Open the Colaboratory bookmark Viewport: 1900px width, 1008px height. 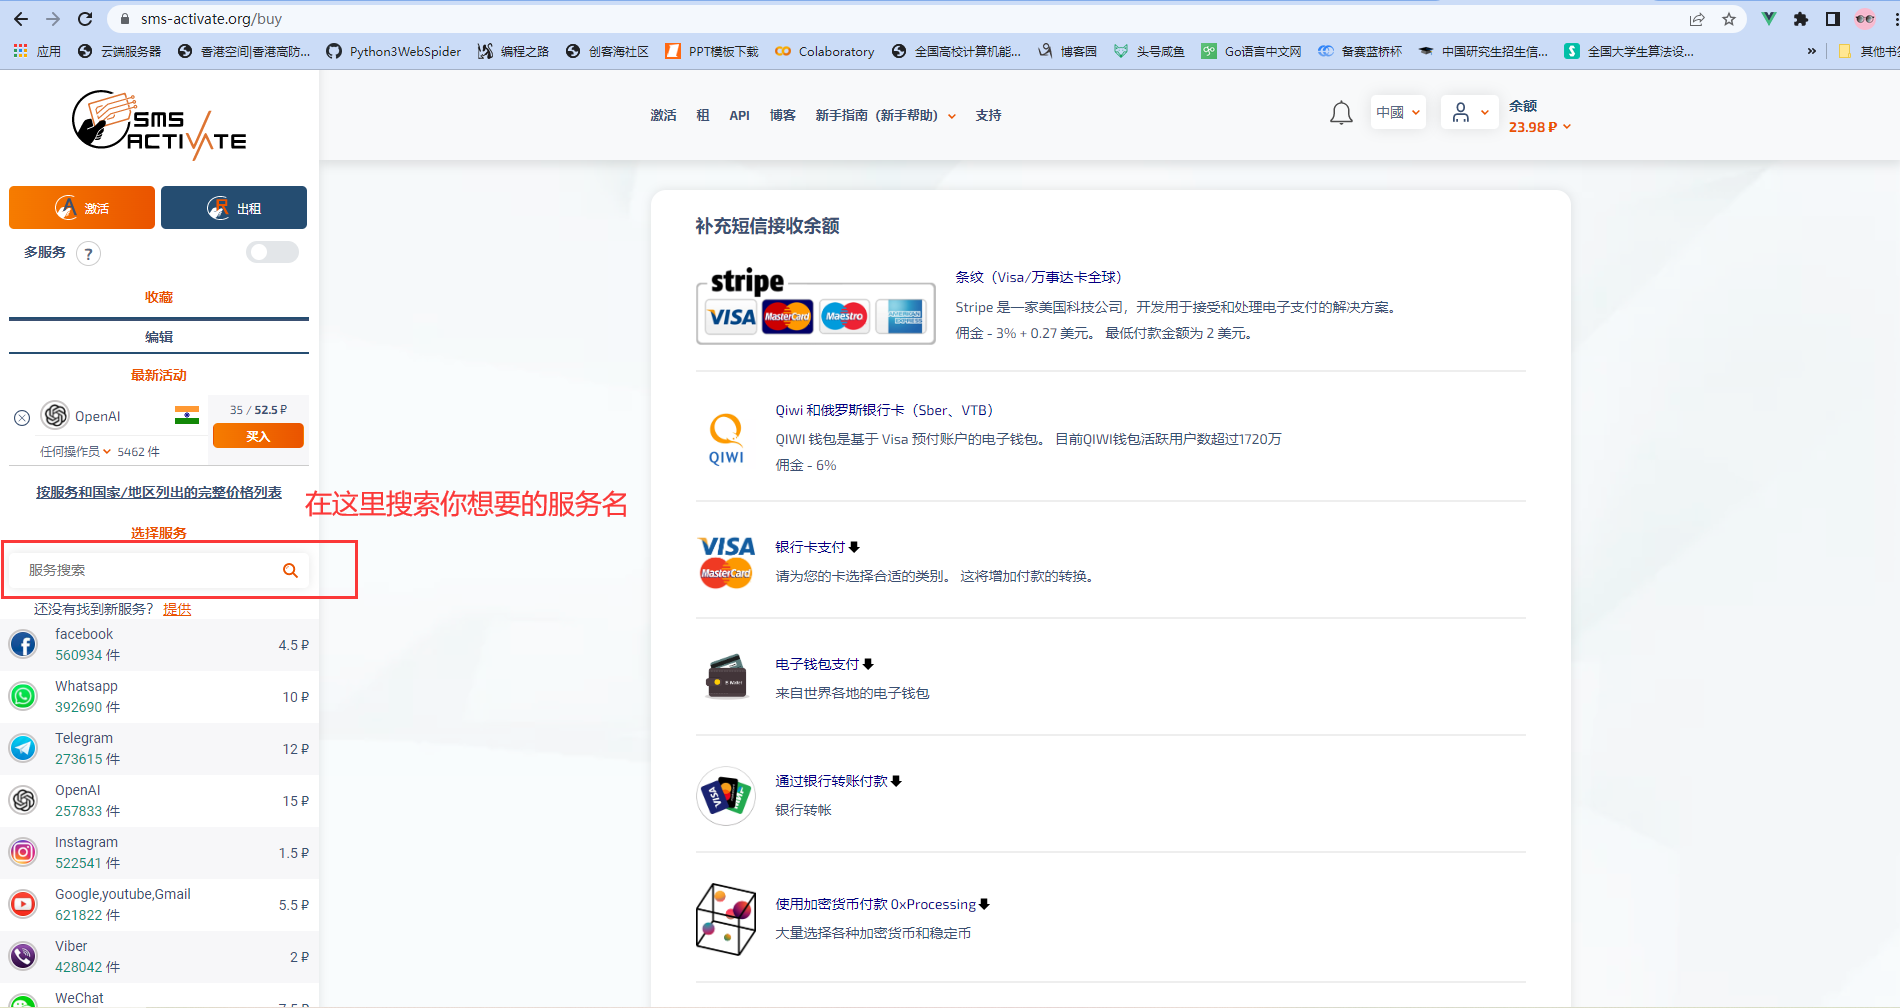825,51
